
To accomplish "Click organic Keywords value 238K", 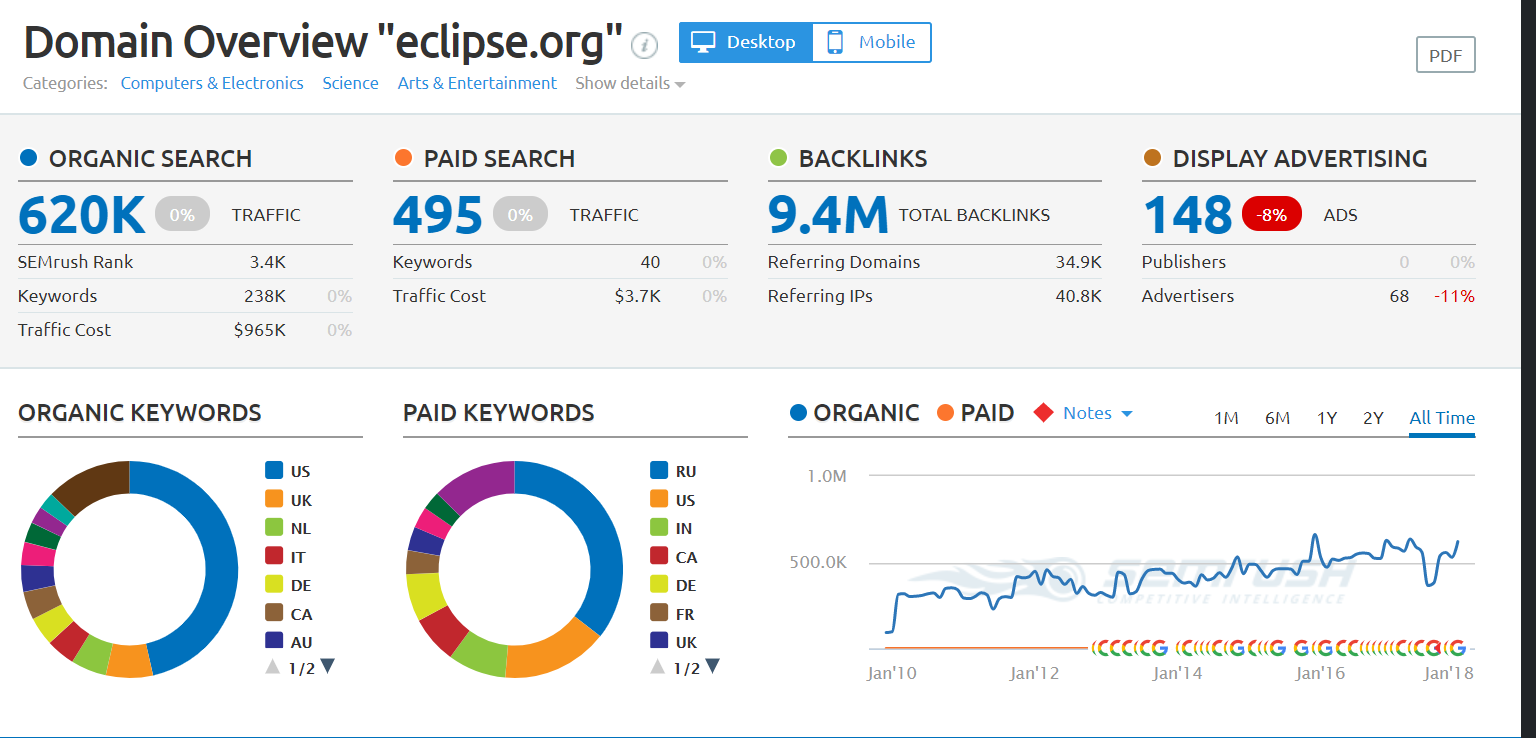I will 264,296.
